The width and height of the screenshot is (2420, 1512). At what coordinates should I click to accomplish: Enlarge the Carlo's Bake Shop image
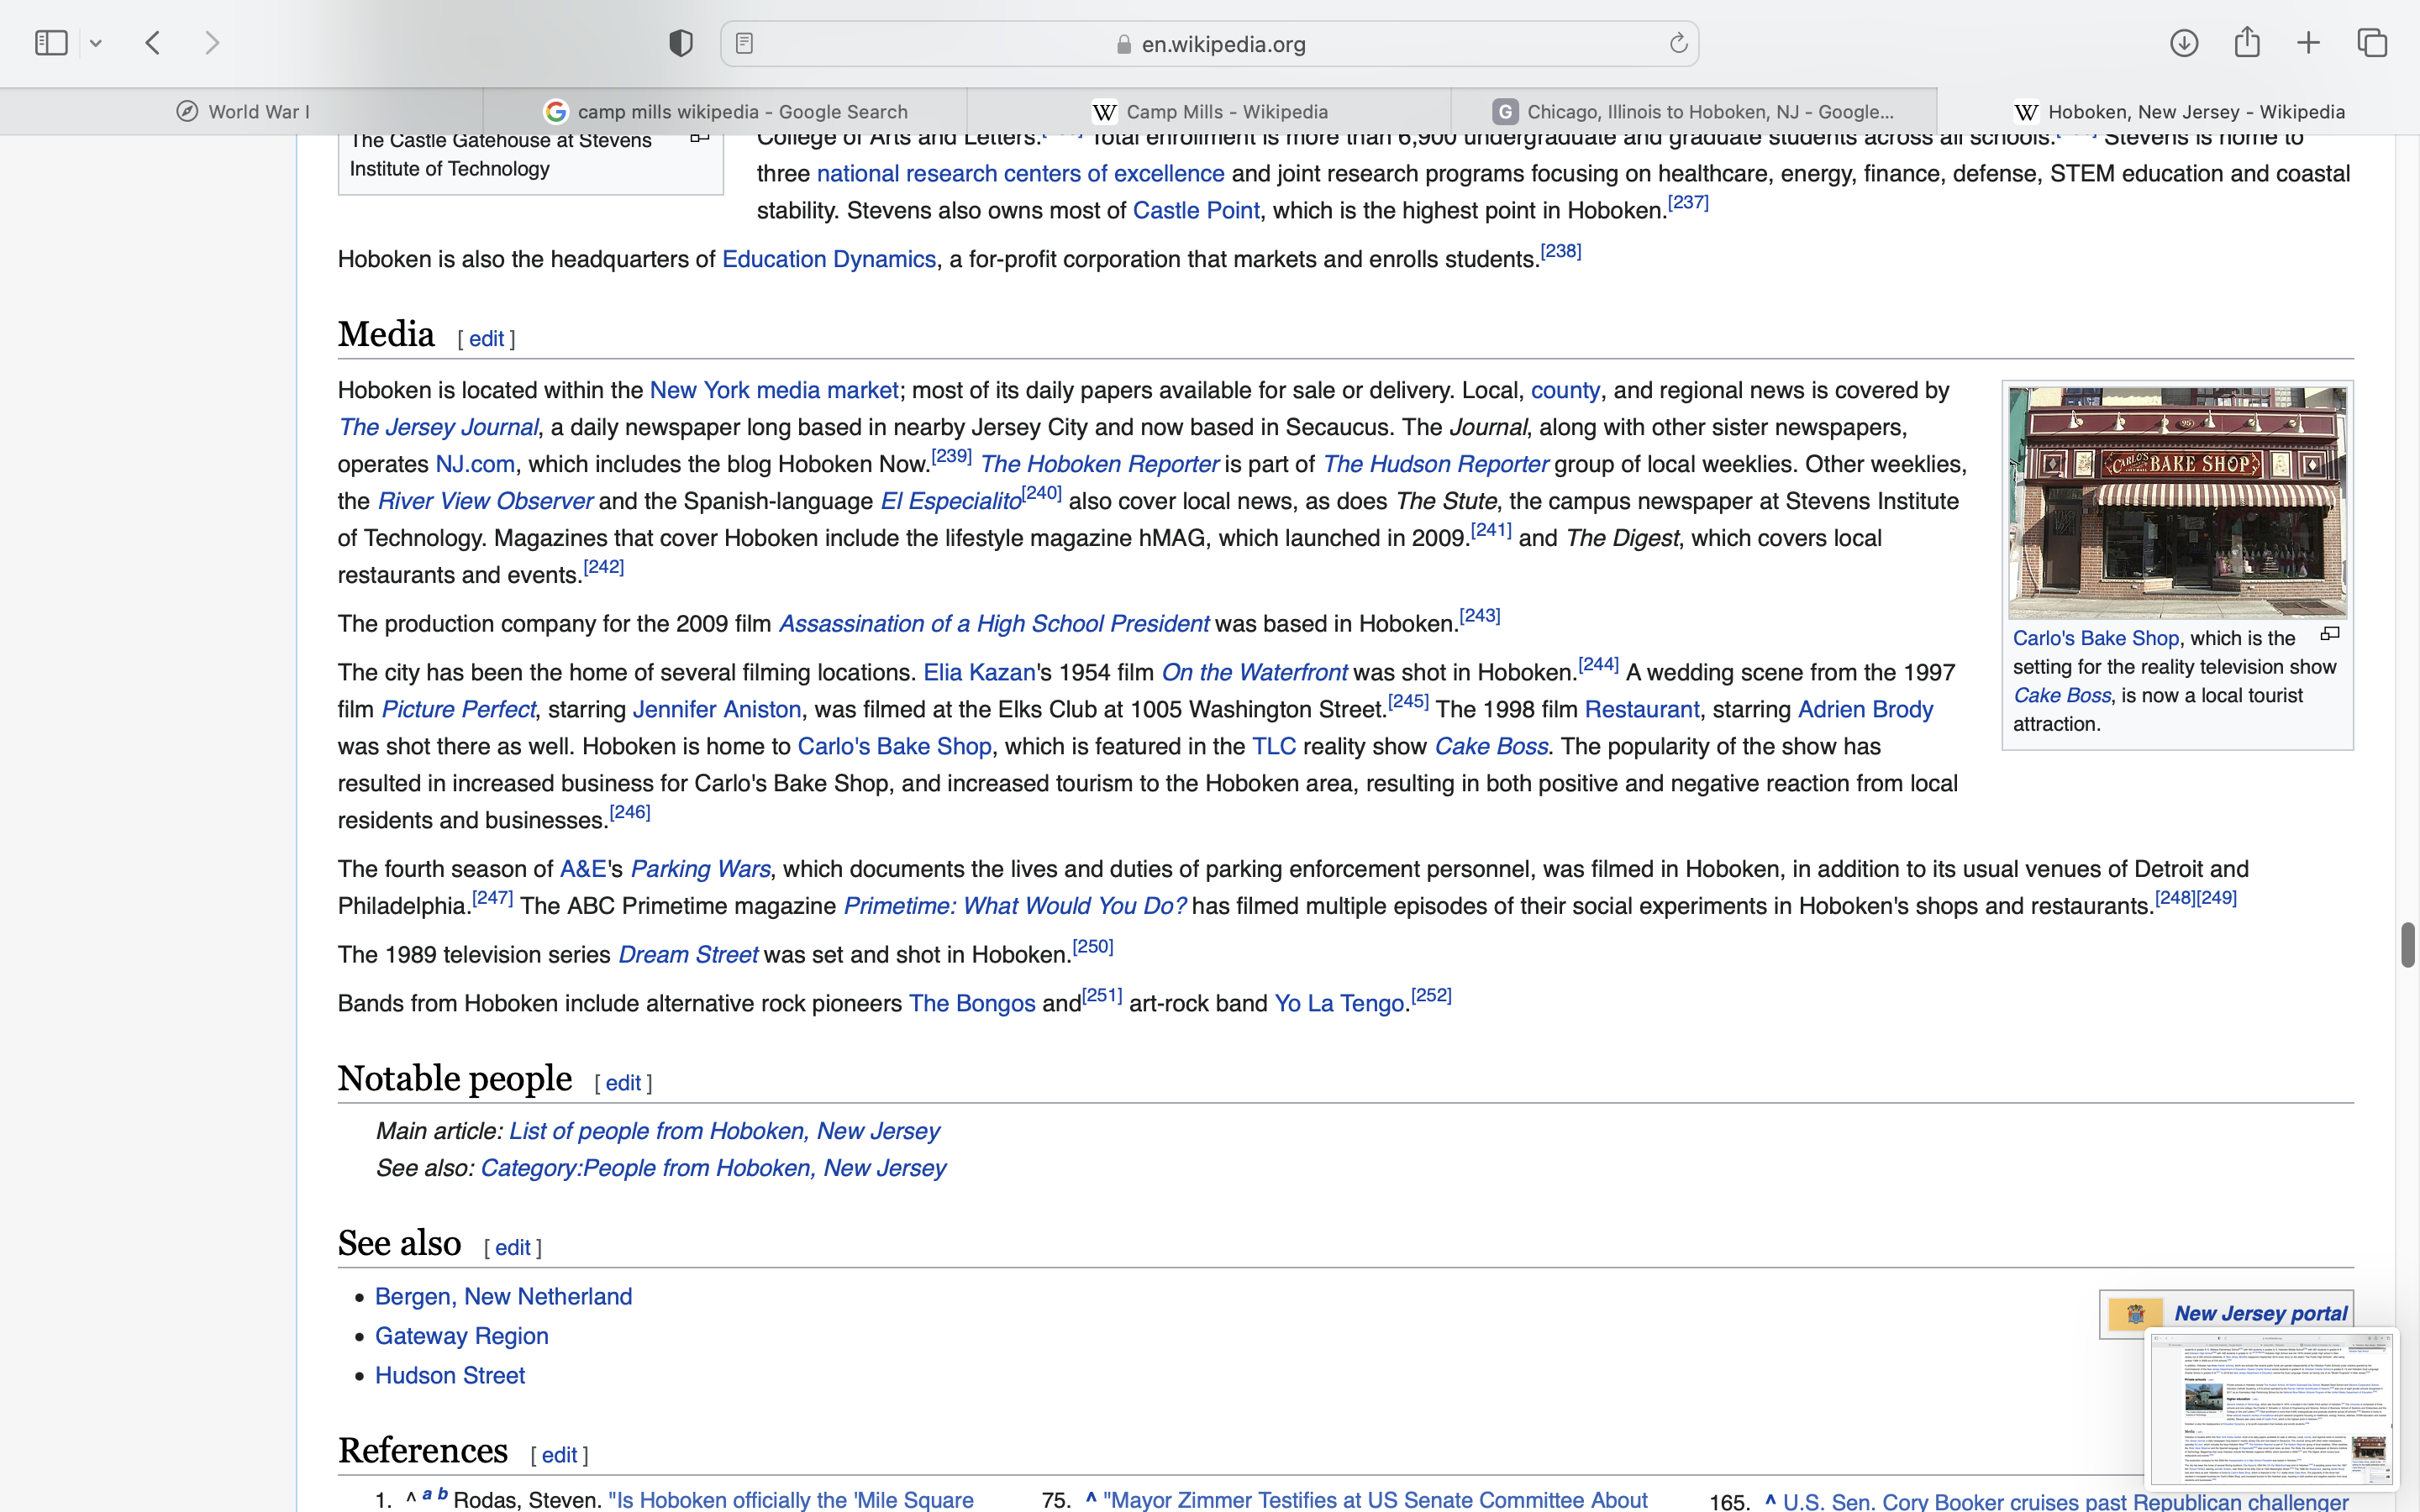coord(2330,634)
